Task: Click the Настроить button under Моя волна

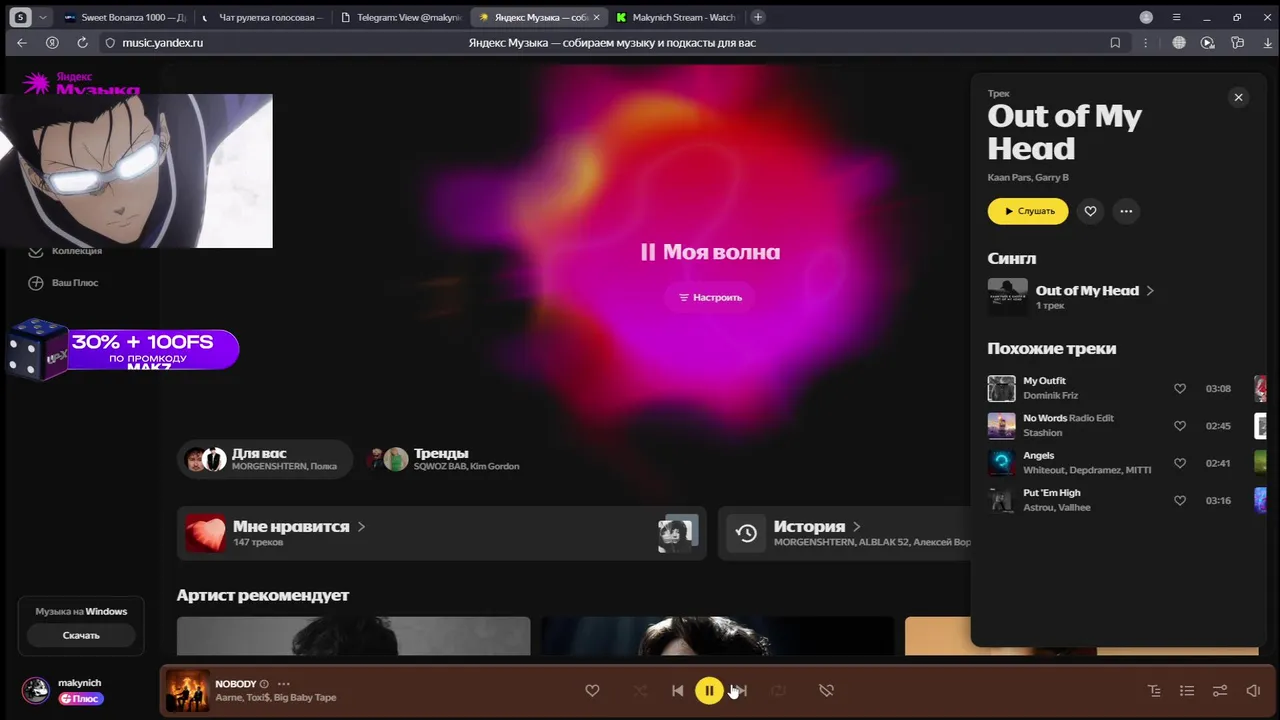Action: pos(710,297)
